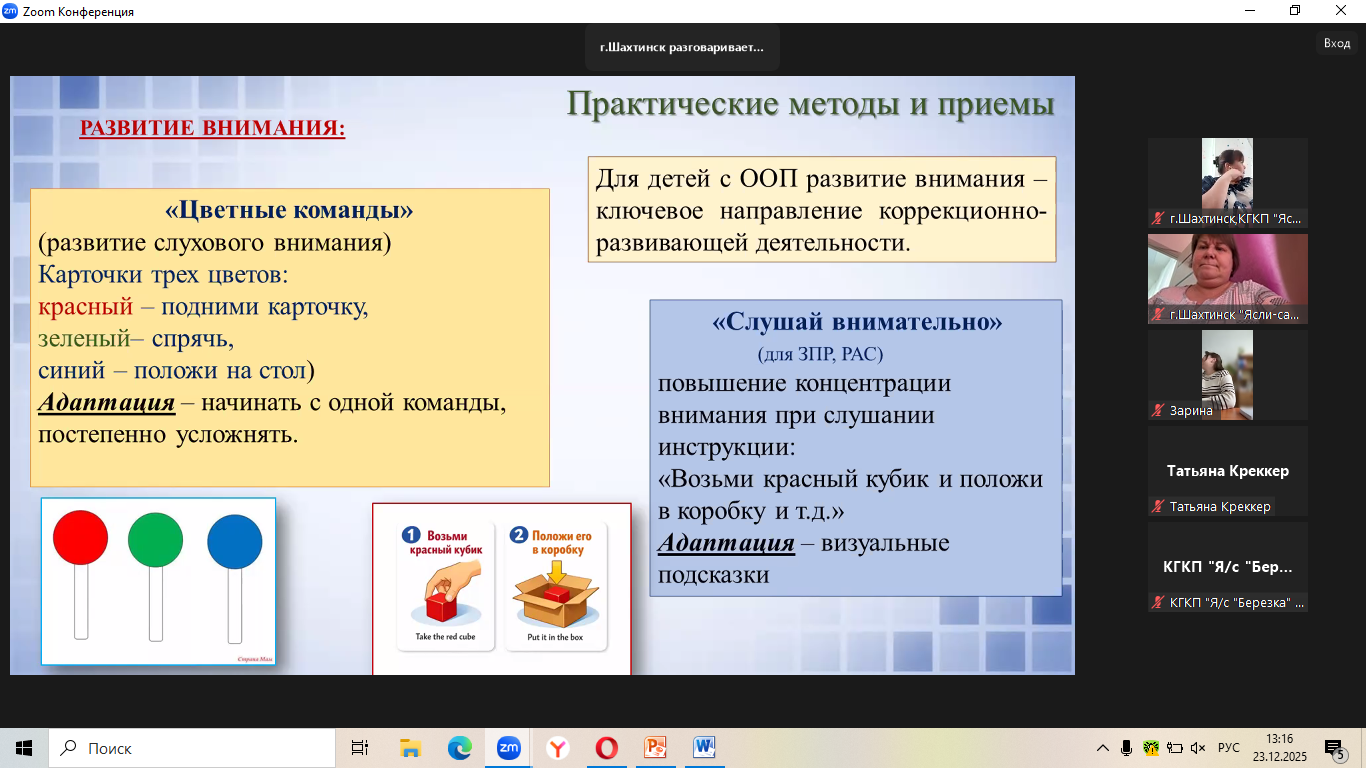Launch Yandex Browser from the taskbar

click(x=558, y=748)
